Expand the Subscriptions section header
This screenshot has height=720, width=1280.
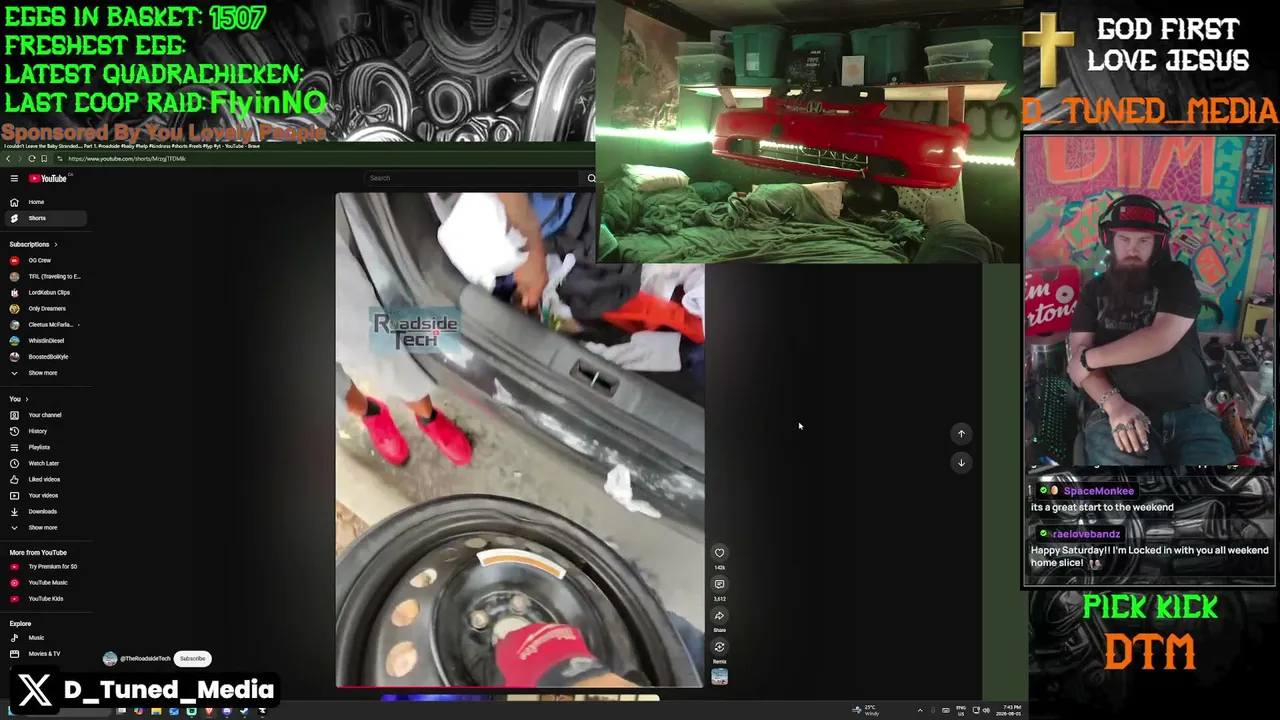click(x=33, y=244)
